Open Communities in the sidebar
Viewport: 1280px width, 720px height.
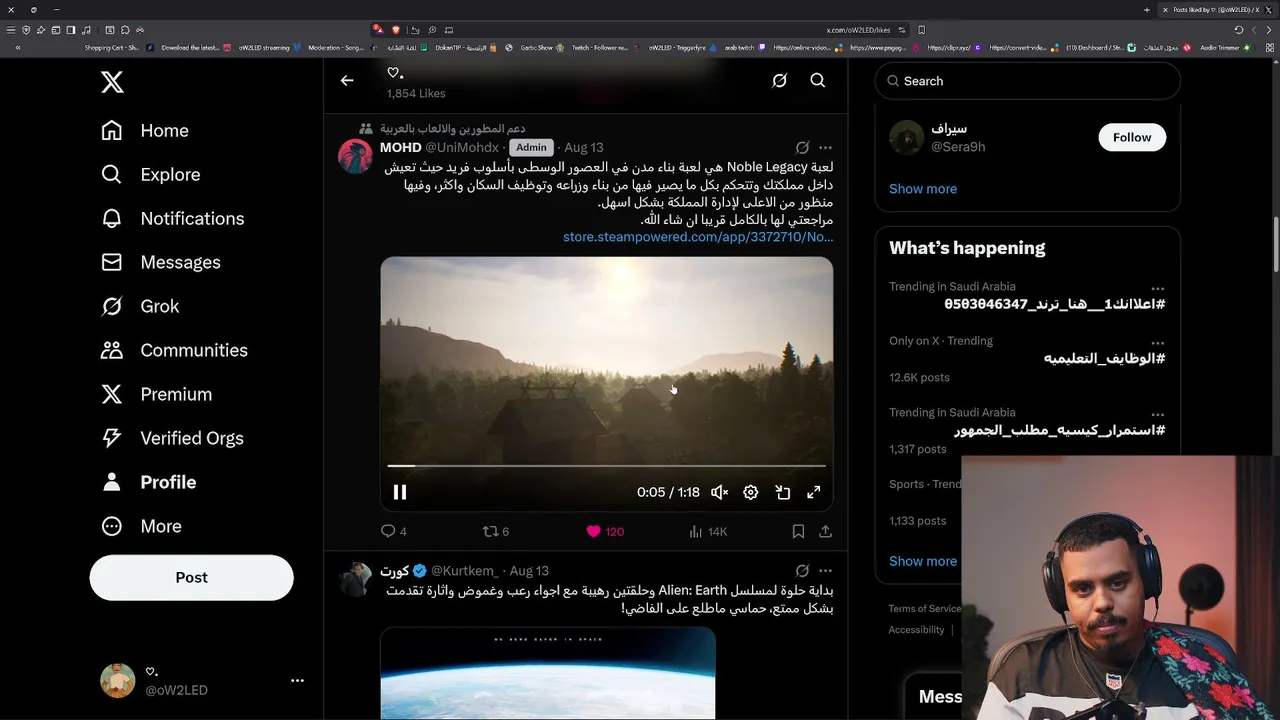pos(174,350)
